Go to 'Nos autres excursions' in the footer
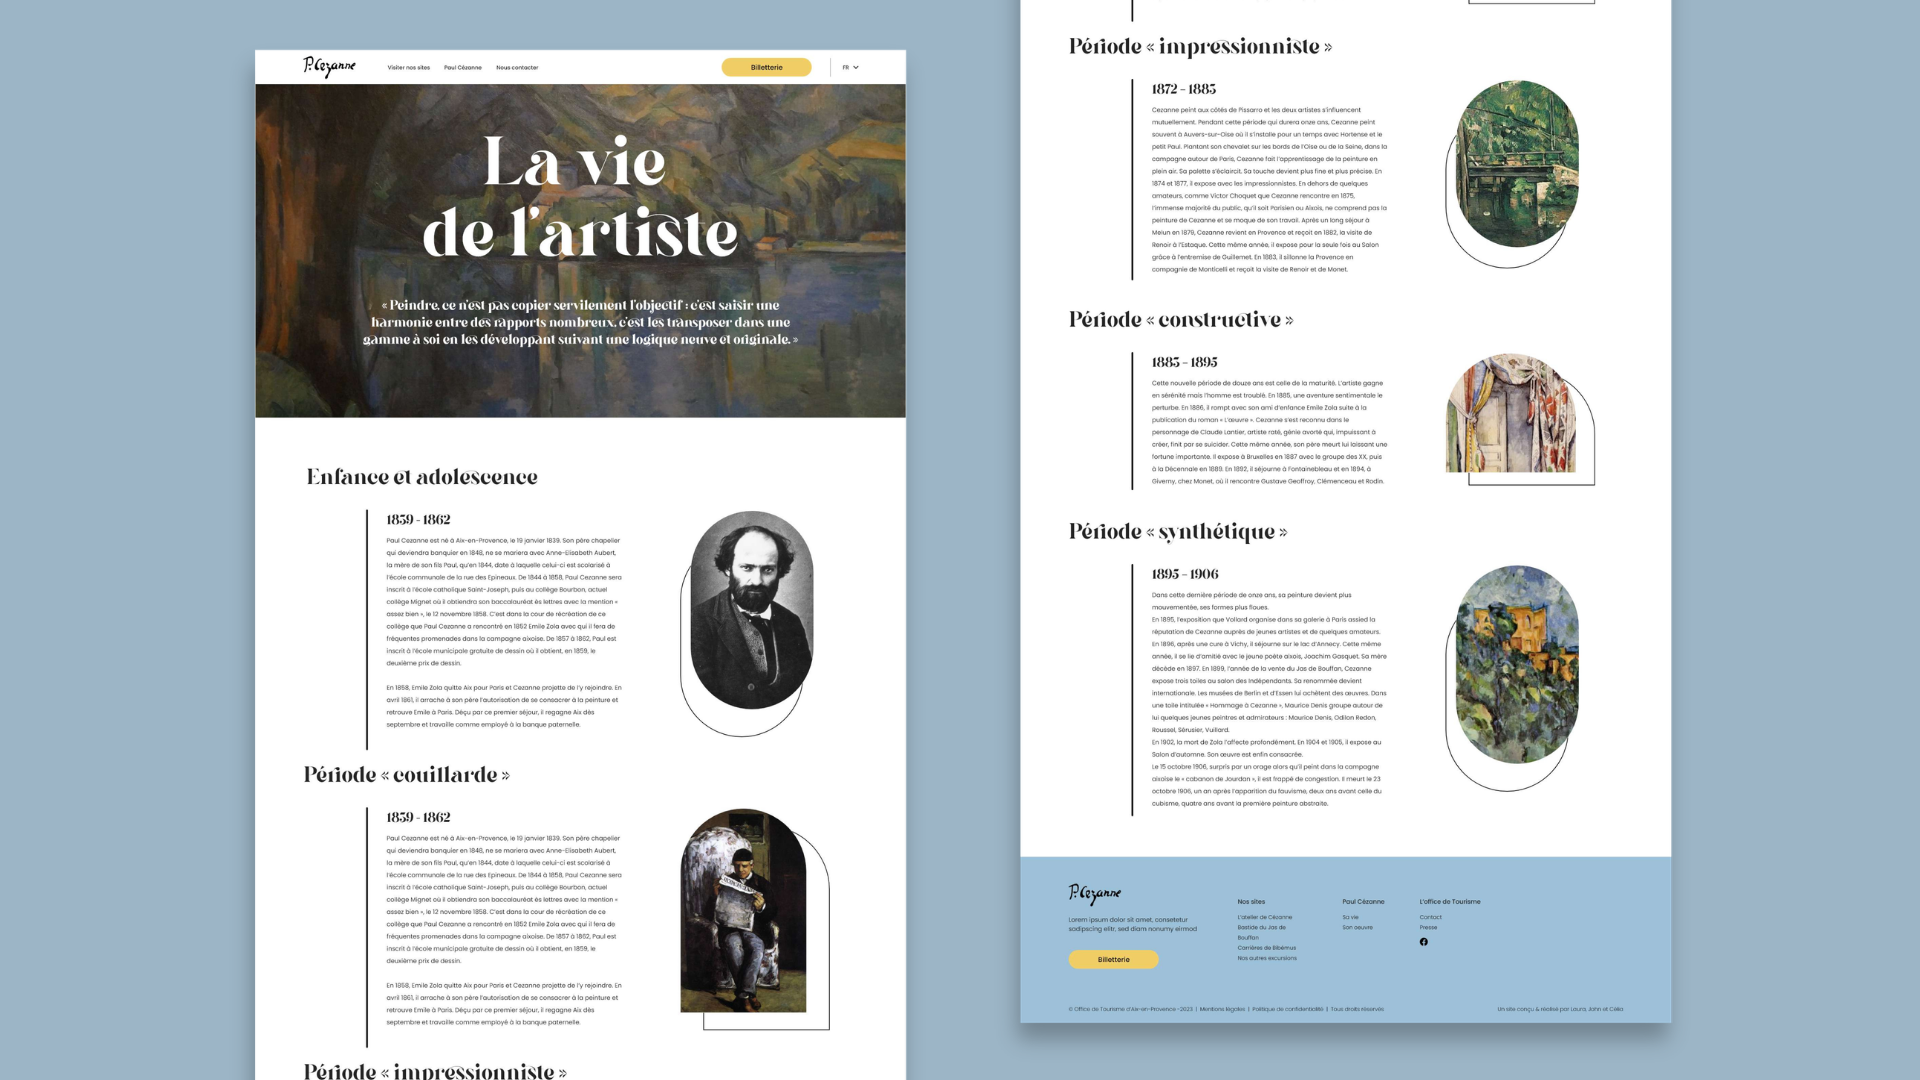Viewport: 1920px width, 1080px height. [x=1267, y=958]
